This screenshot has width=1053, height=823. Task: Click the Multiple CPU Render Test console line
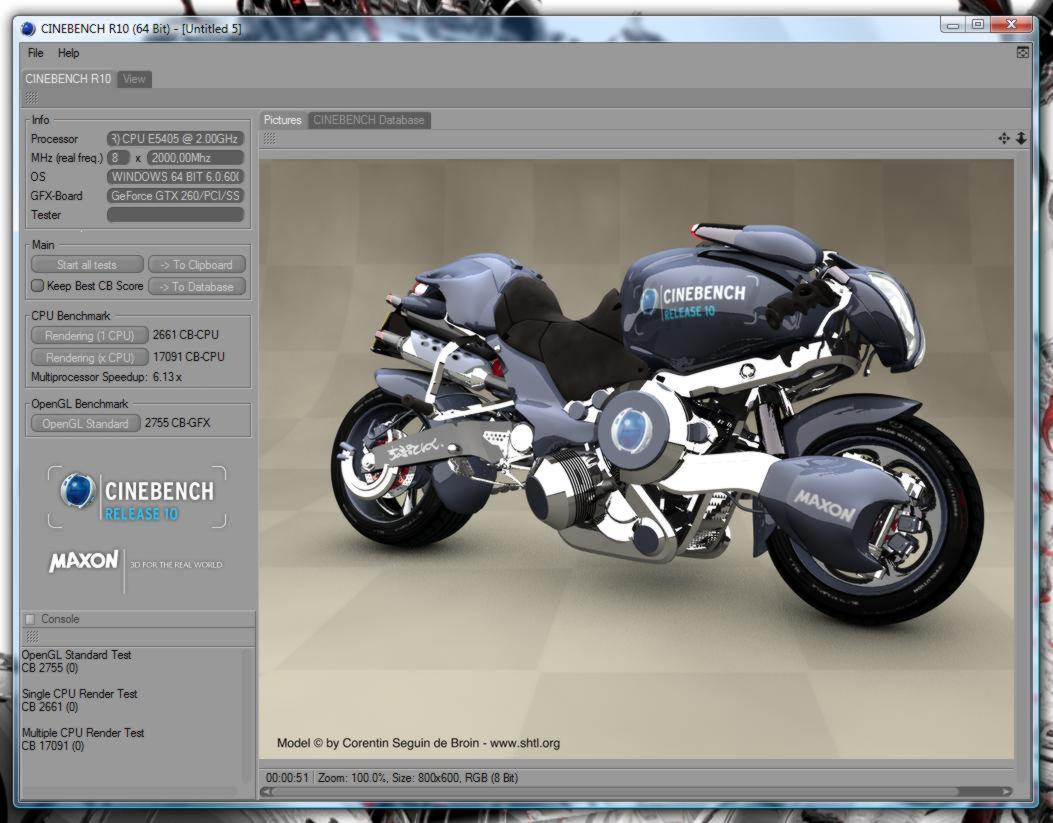(x=83, y=732)
